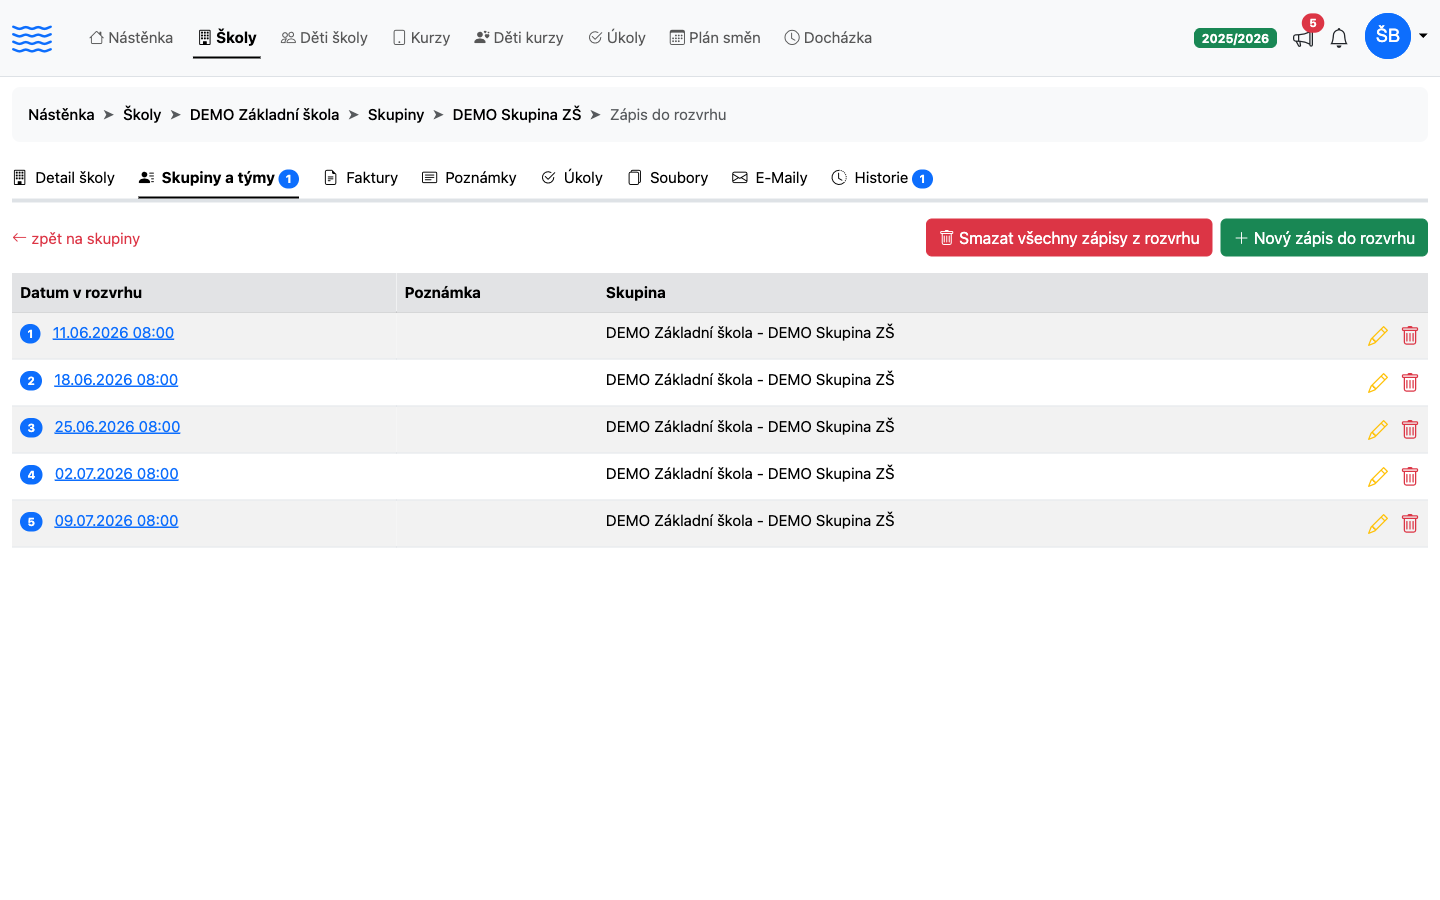
Task: Open the 09.07.2026 08:00 date link
Action: [x=117, y=521]
